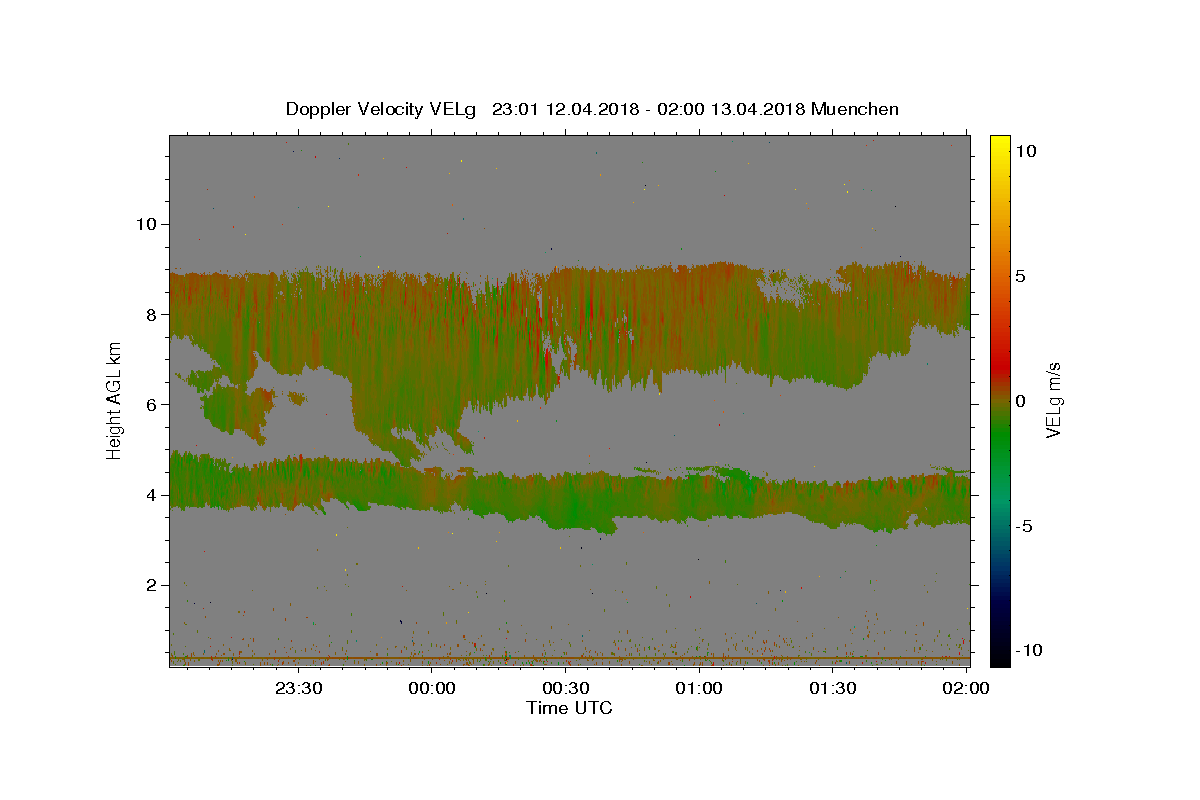This screenshot has height=800, width=1200.
Task: Click the 'VELg m/s' colorbar title
Action: (x=1054, y=401)
